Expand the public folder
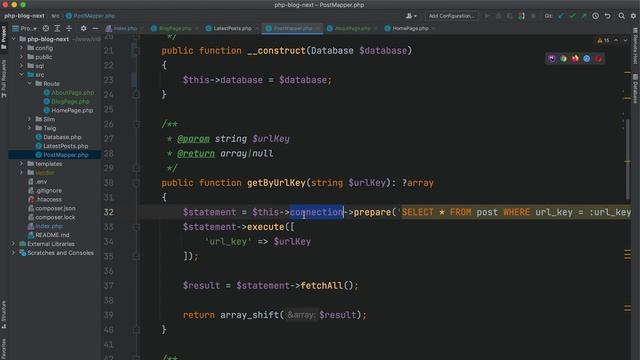 22,57
